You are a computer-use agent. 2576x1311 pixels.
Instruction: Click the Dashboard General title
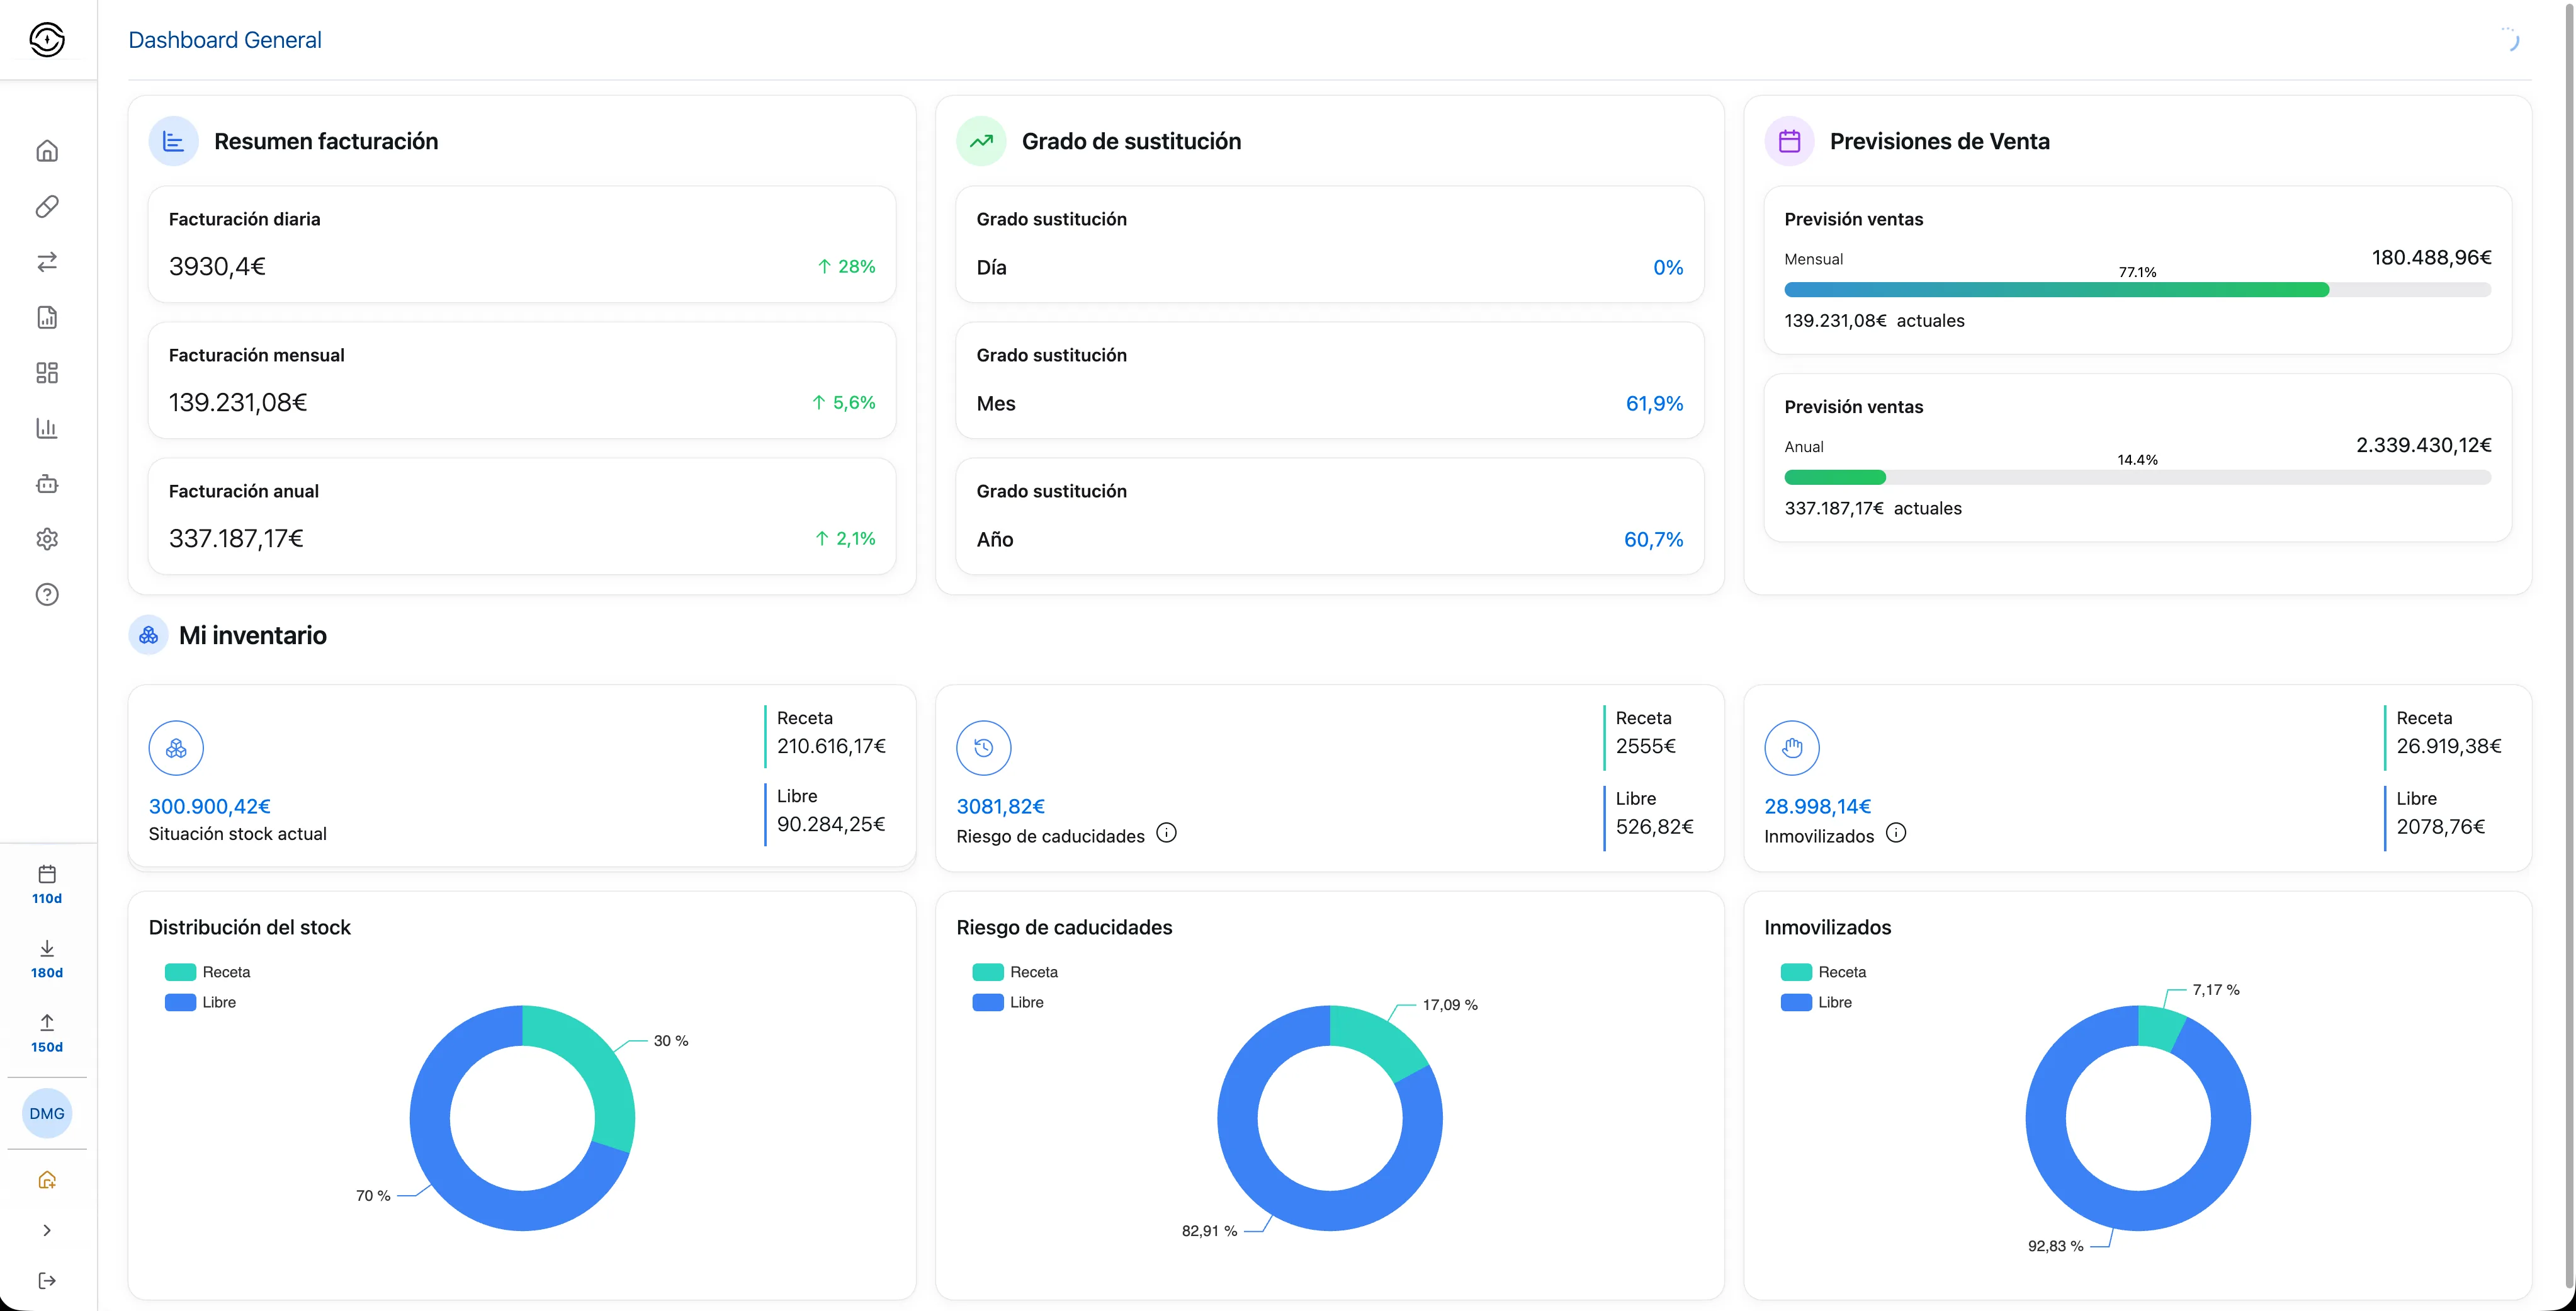click(225, 40)
